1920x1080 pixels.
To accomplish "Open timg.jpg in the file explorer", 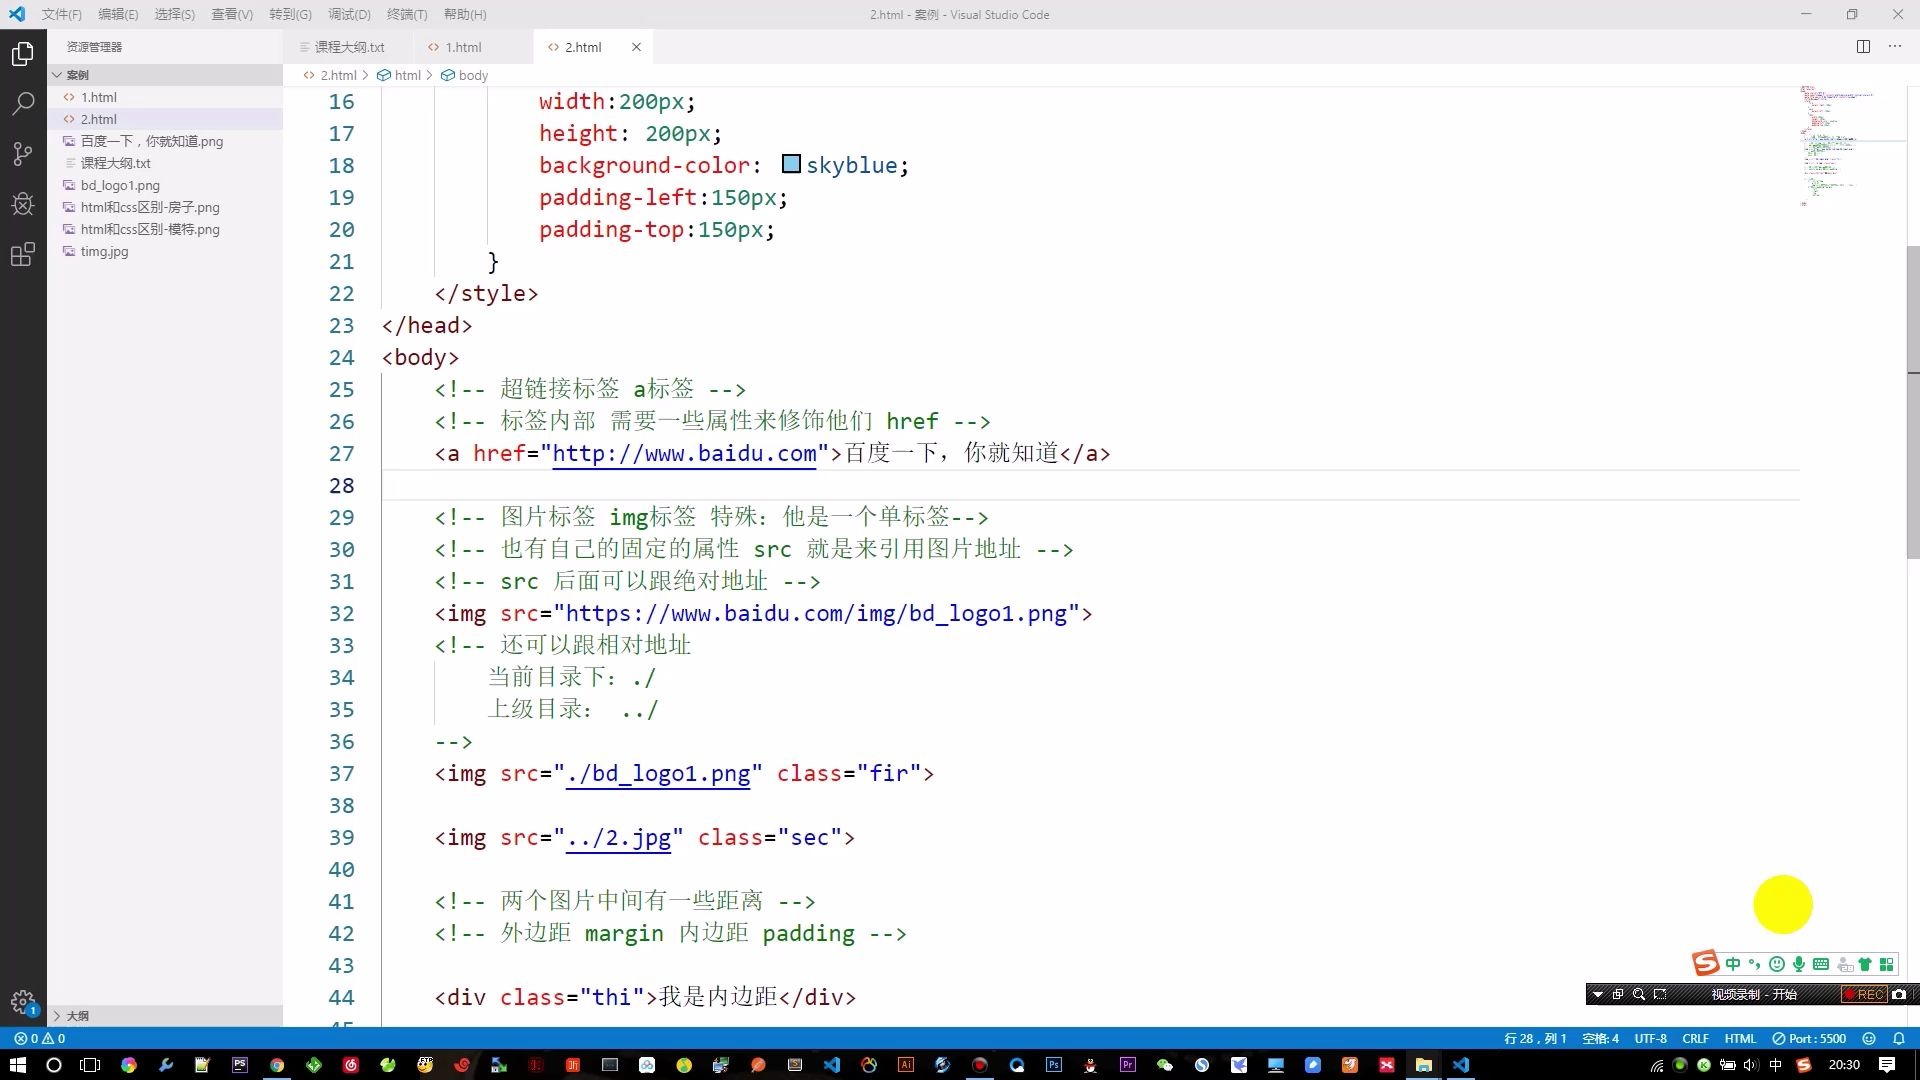I will (x=104, y=251).
